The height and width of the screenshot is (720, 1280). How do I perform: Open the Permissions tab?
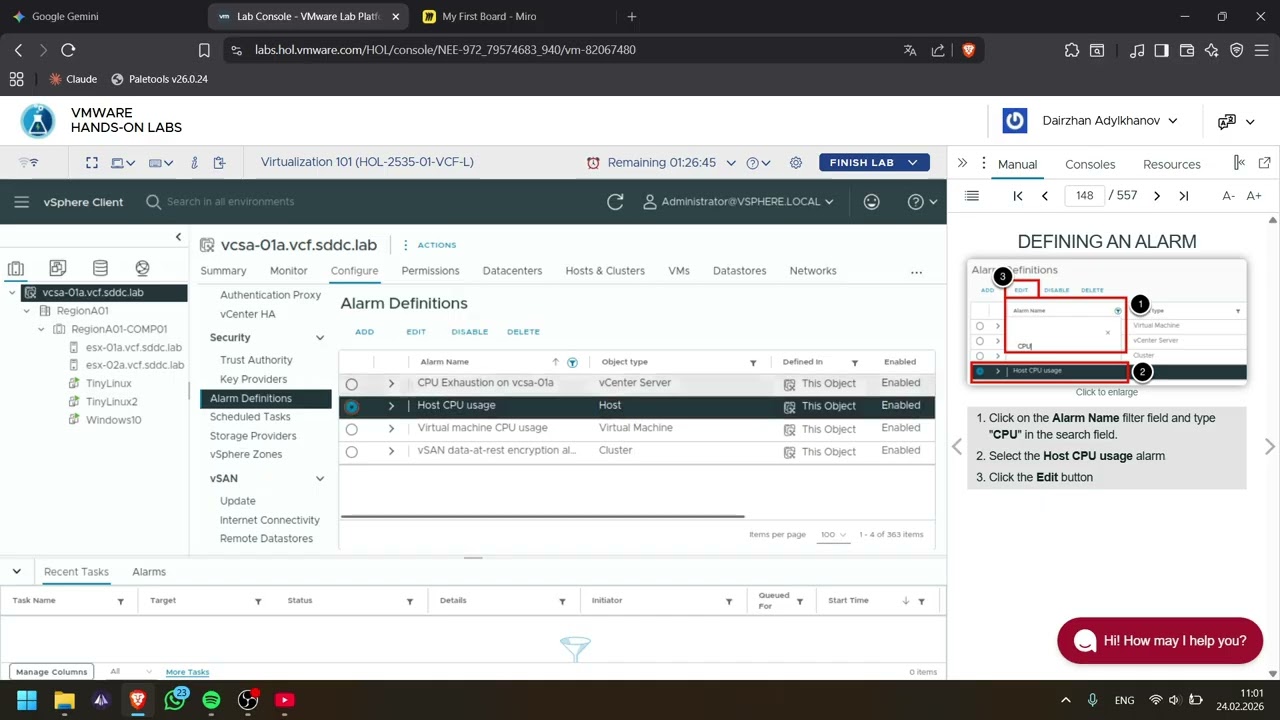430,271
